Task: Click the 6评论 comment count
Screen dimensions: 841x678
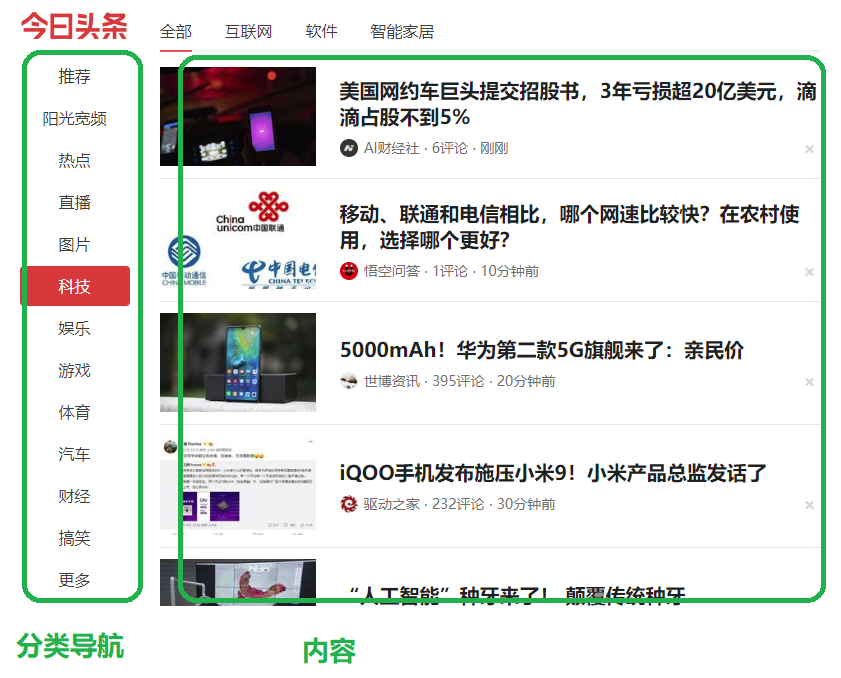Action: click(449, 148)
